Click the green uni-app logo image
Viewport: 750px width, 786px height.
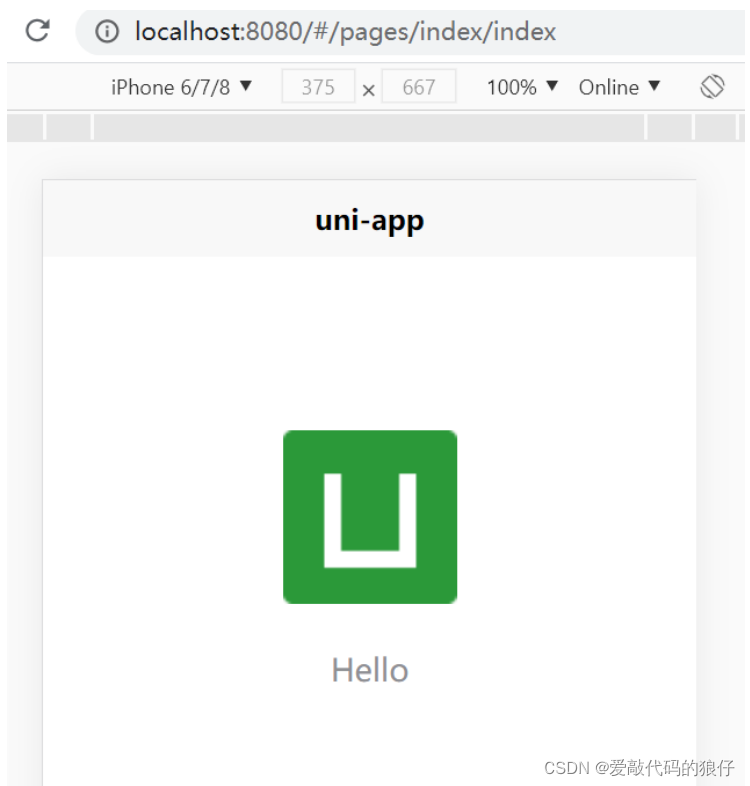[x=370, y=517]
